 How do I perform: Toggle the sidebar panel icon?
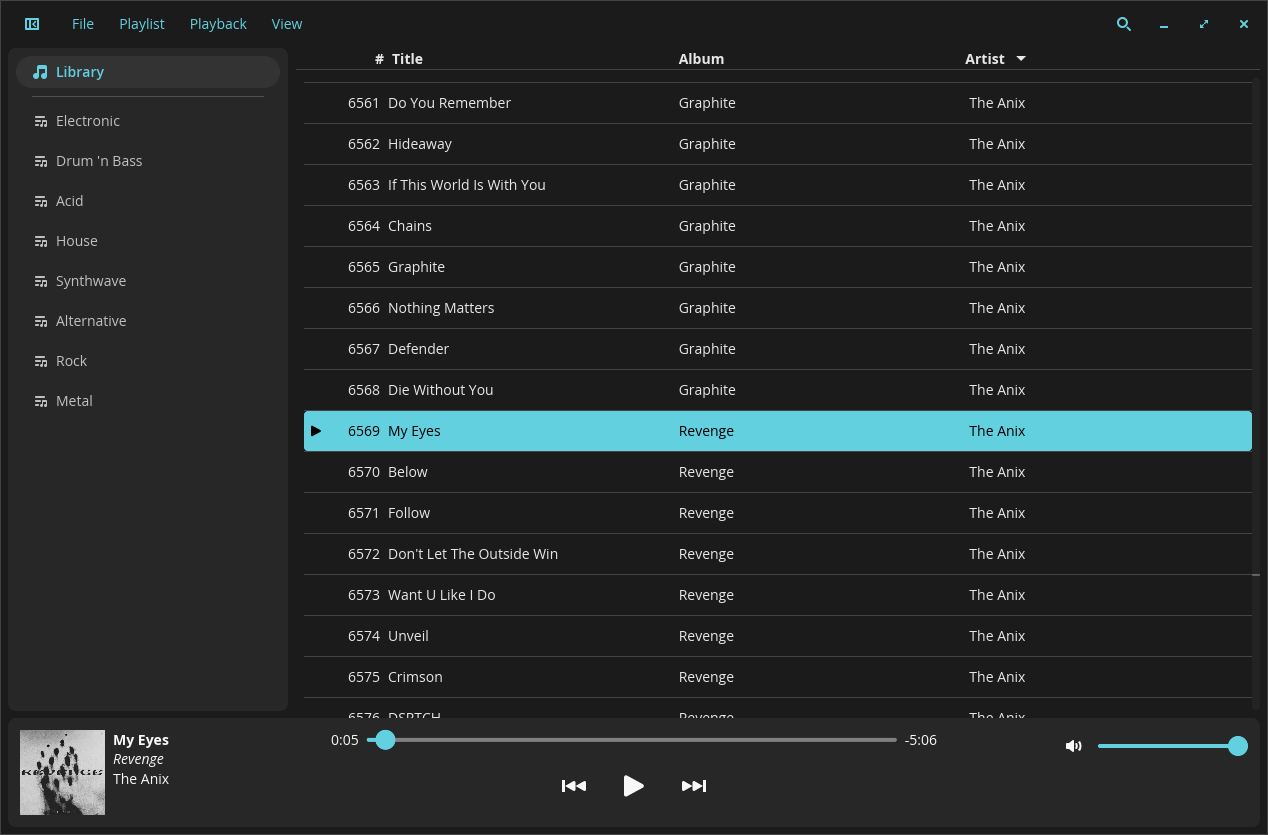point(32,24)
